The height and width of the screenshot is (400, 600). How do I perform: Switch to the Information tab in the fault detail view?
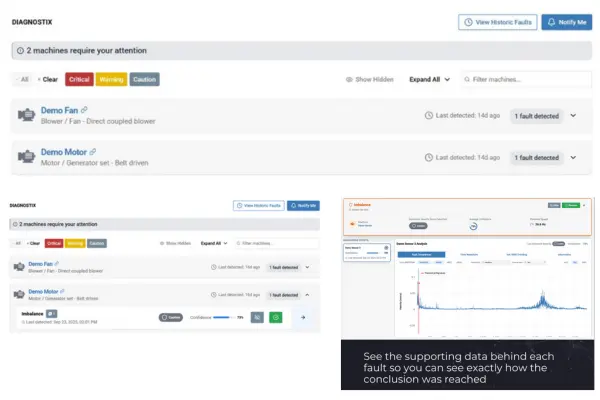pyautogui.click(x=564, y=254)
